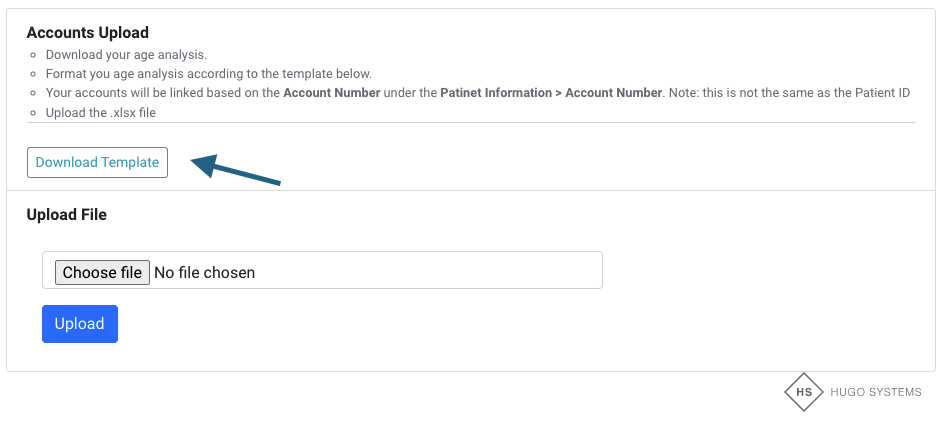Click the blue arrow pointing at Download Template
Screen dimensions: 944x422
pyautogui.click(x=236, y=170)
